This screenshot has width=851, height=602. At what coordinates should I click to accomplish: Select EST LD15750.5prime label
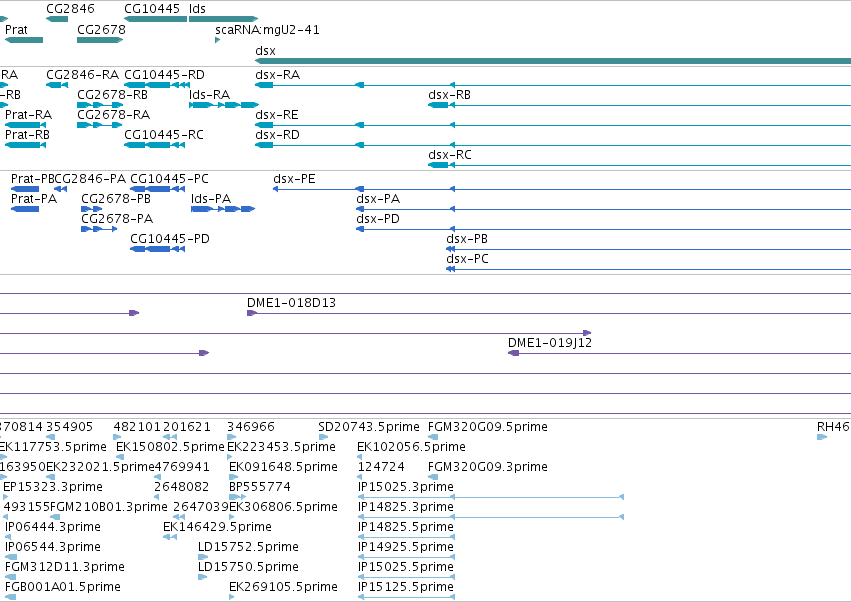(248, 567)
